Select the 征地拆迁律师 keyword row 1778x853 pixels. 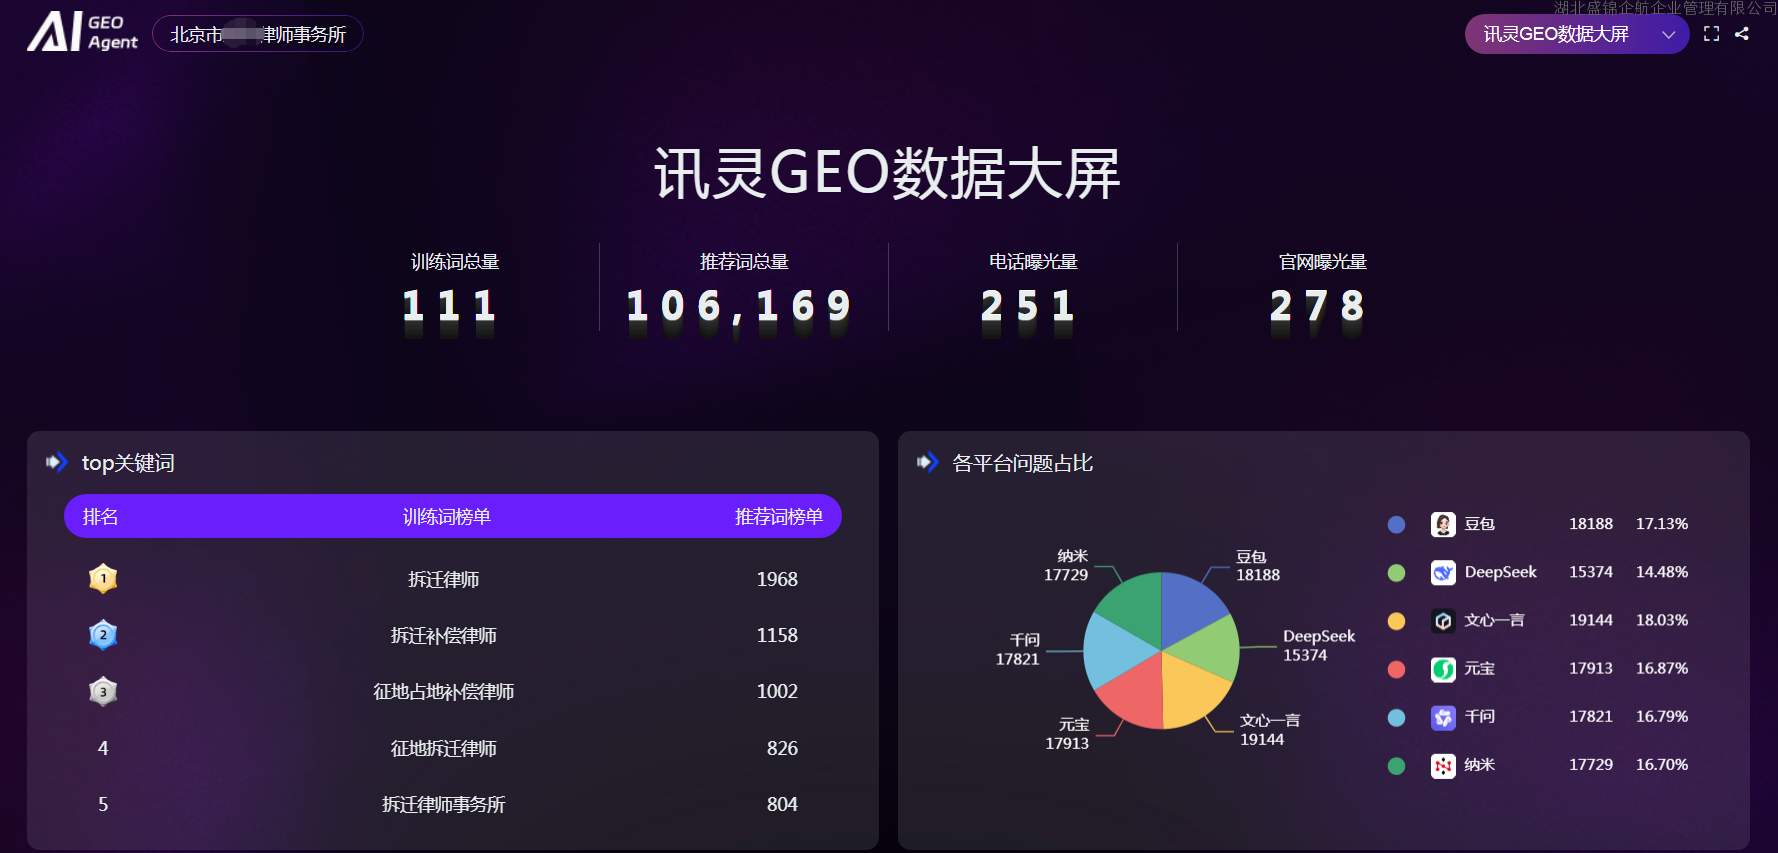pos(453,748)
